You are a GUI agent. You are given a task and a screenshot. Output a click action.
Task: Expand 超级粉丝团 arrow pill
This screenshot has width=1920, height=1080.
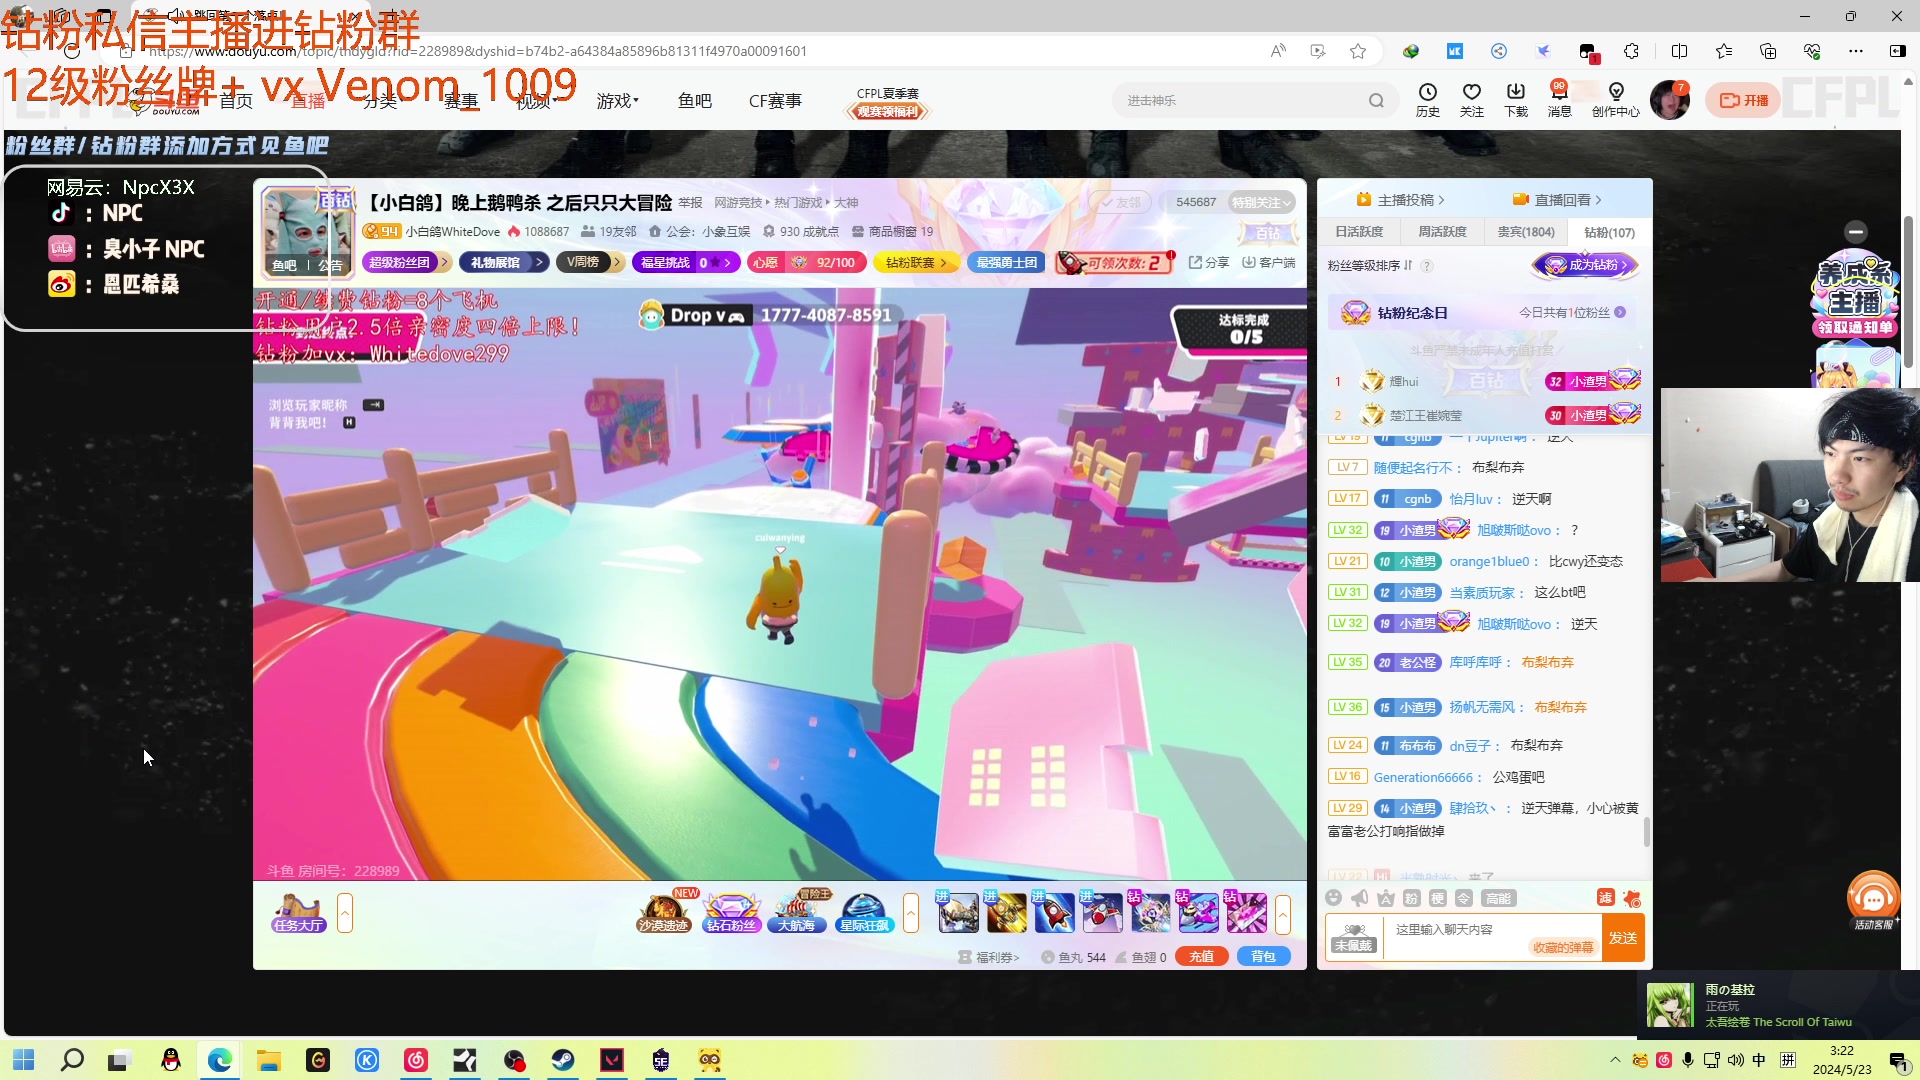(x=406, y=262)
